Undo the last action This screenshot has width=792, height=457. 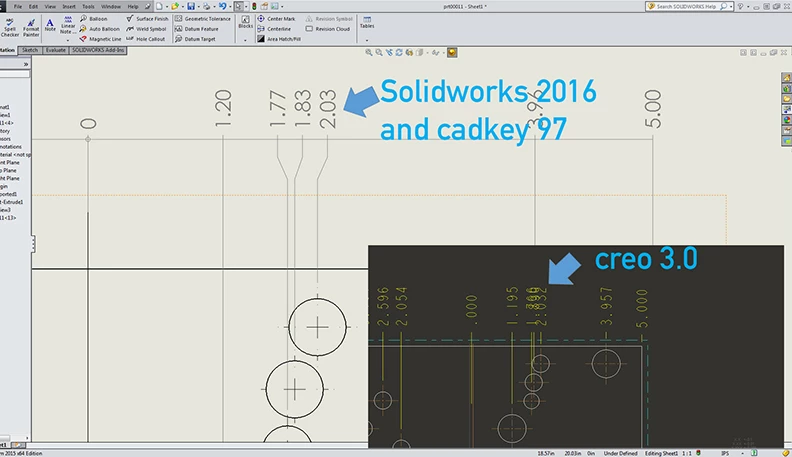click(x=222, y=6)
